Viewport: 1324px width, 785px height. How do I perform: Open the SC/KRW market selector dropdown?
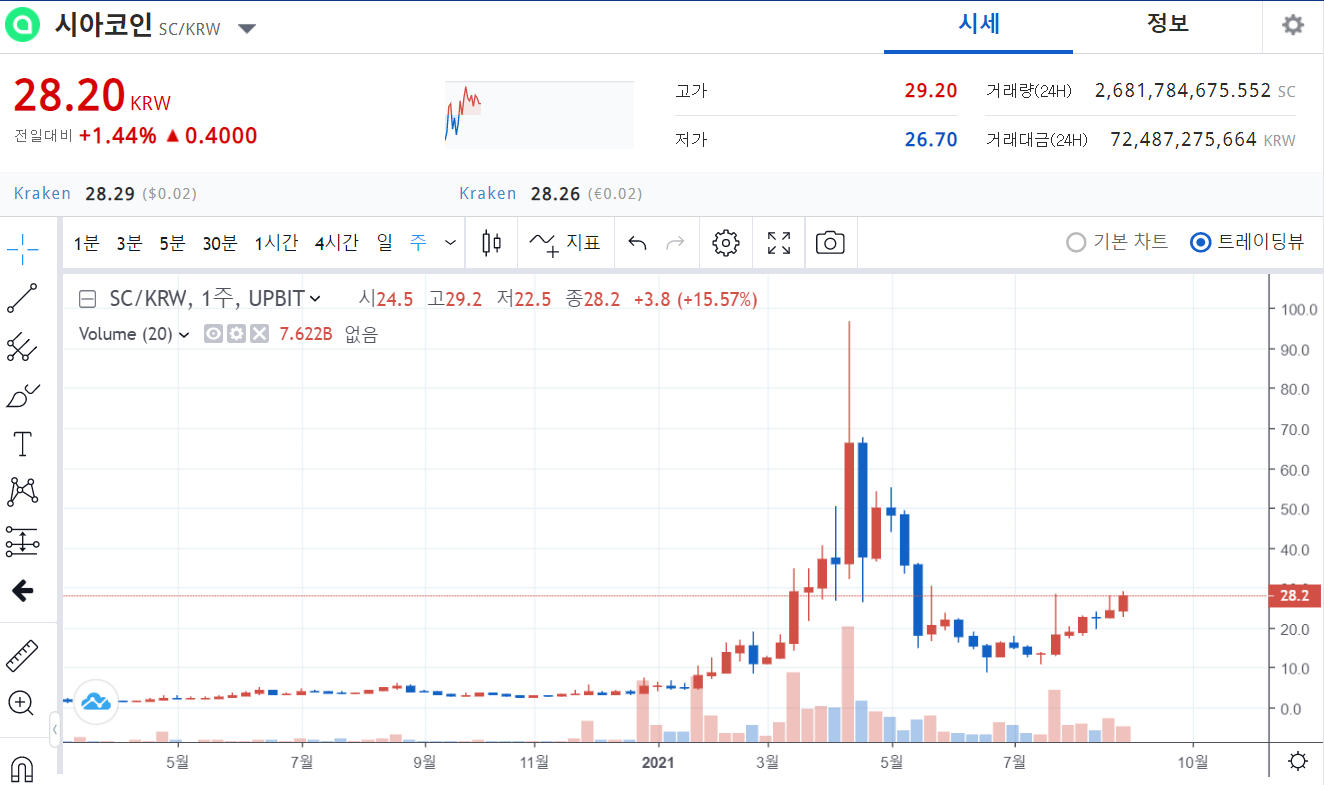click(247, 28)
